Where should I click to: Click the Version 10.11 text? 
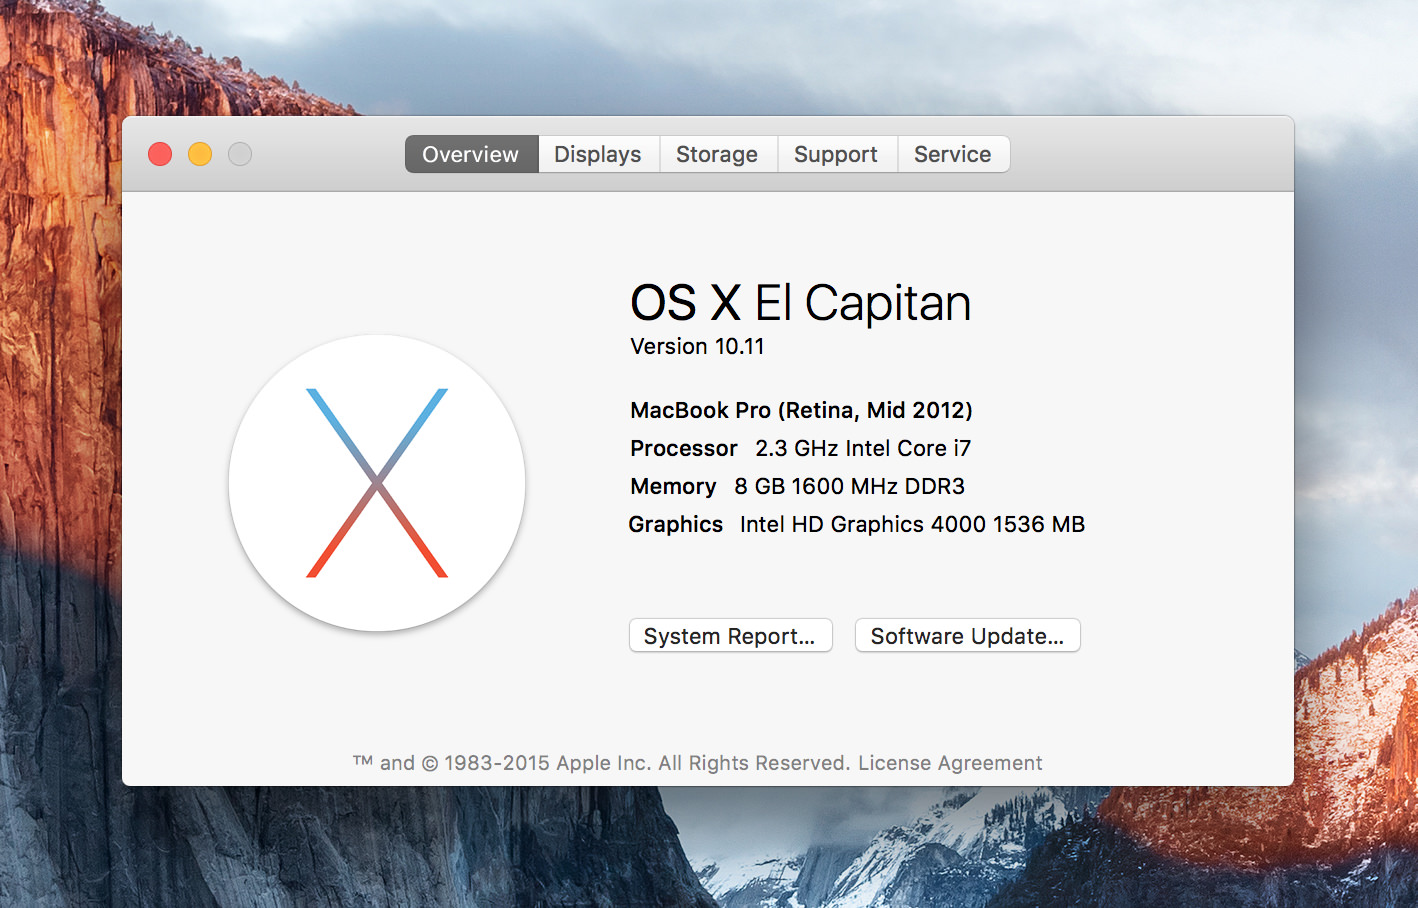point(697,346)
